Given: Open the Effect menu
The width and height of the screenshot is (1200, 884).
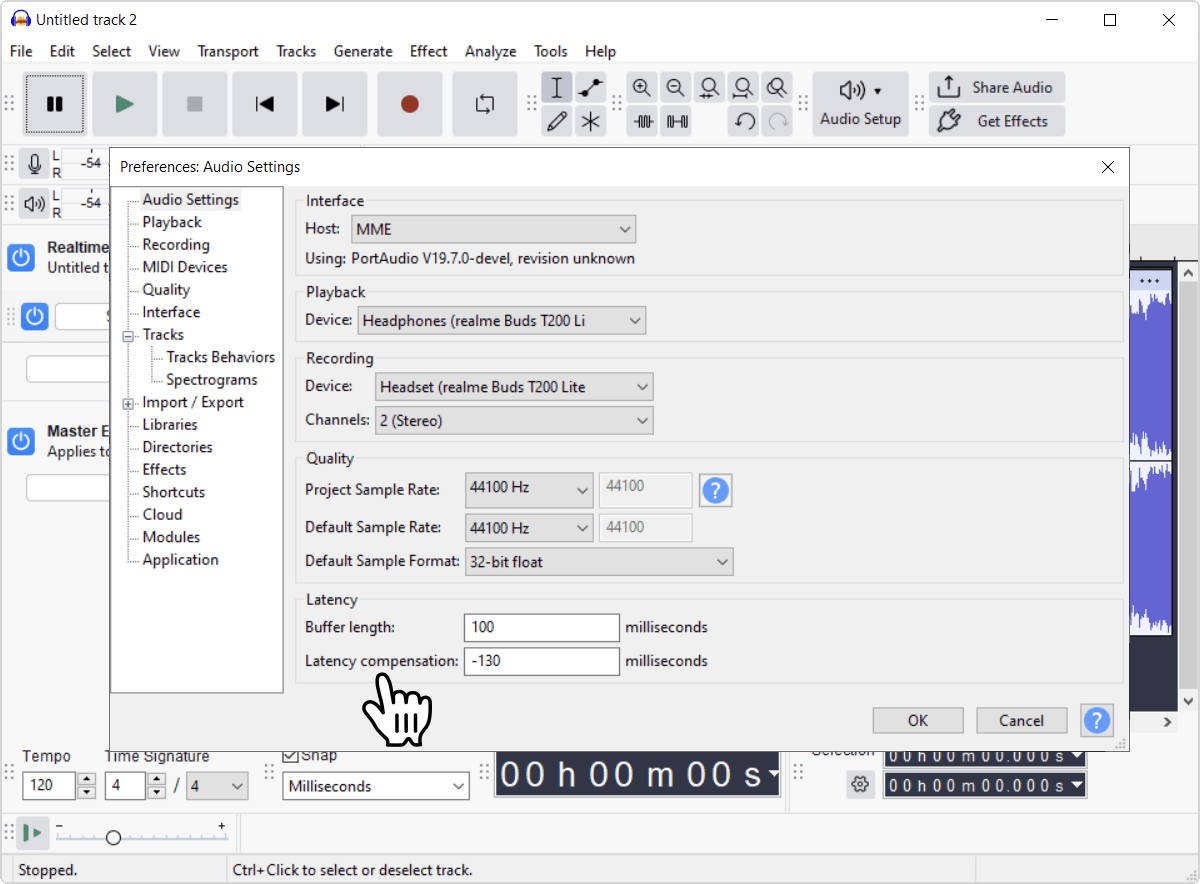Looking at the screenshot, I should (x=428, y=51).
